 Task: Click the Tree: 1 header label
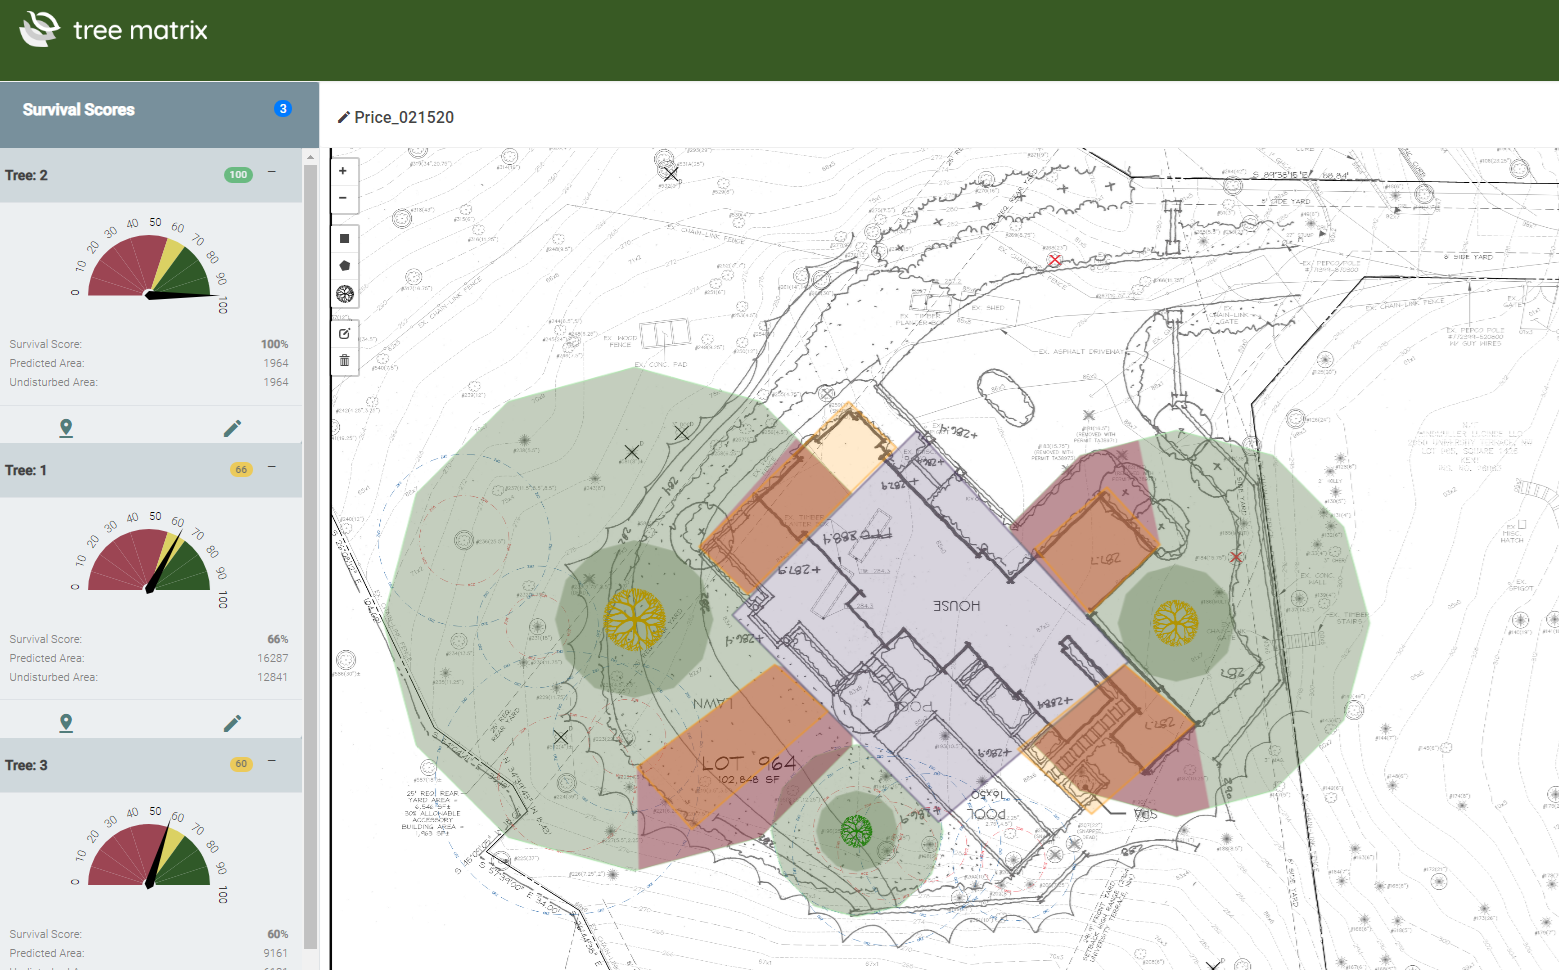click(26, 470)
